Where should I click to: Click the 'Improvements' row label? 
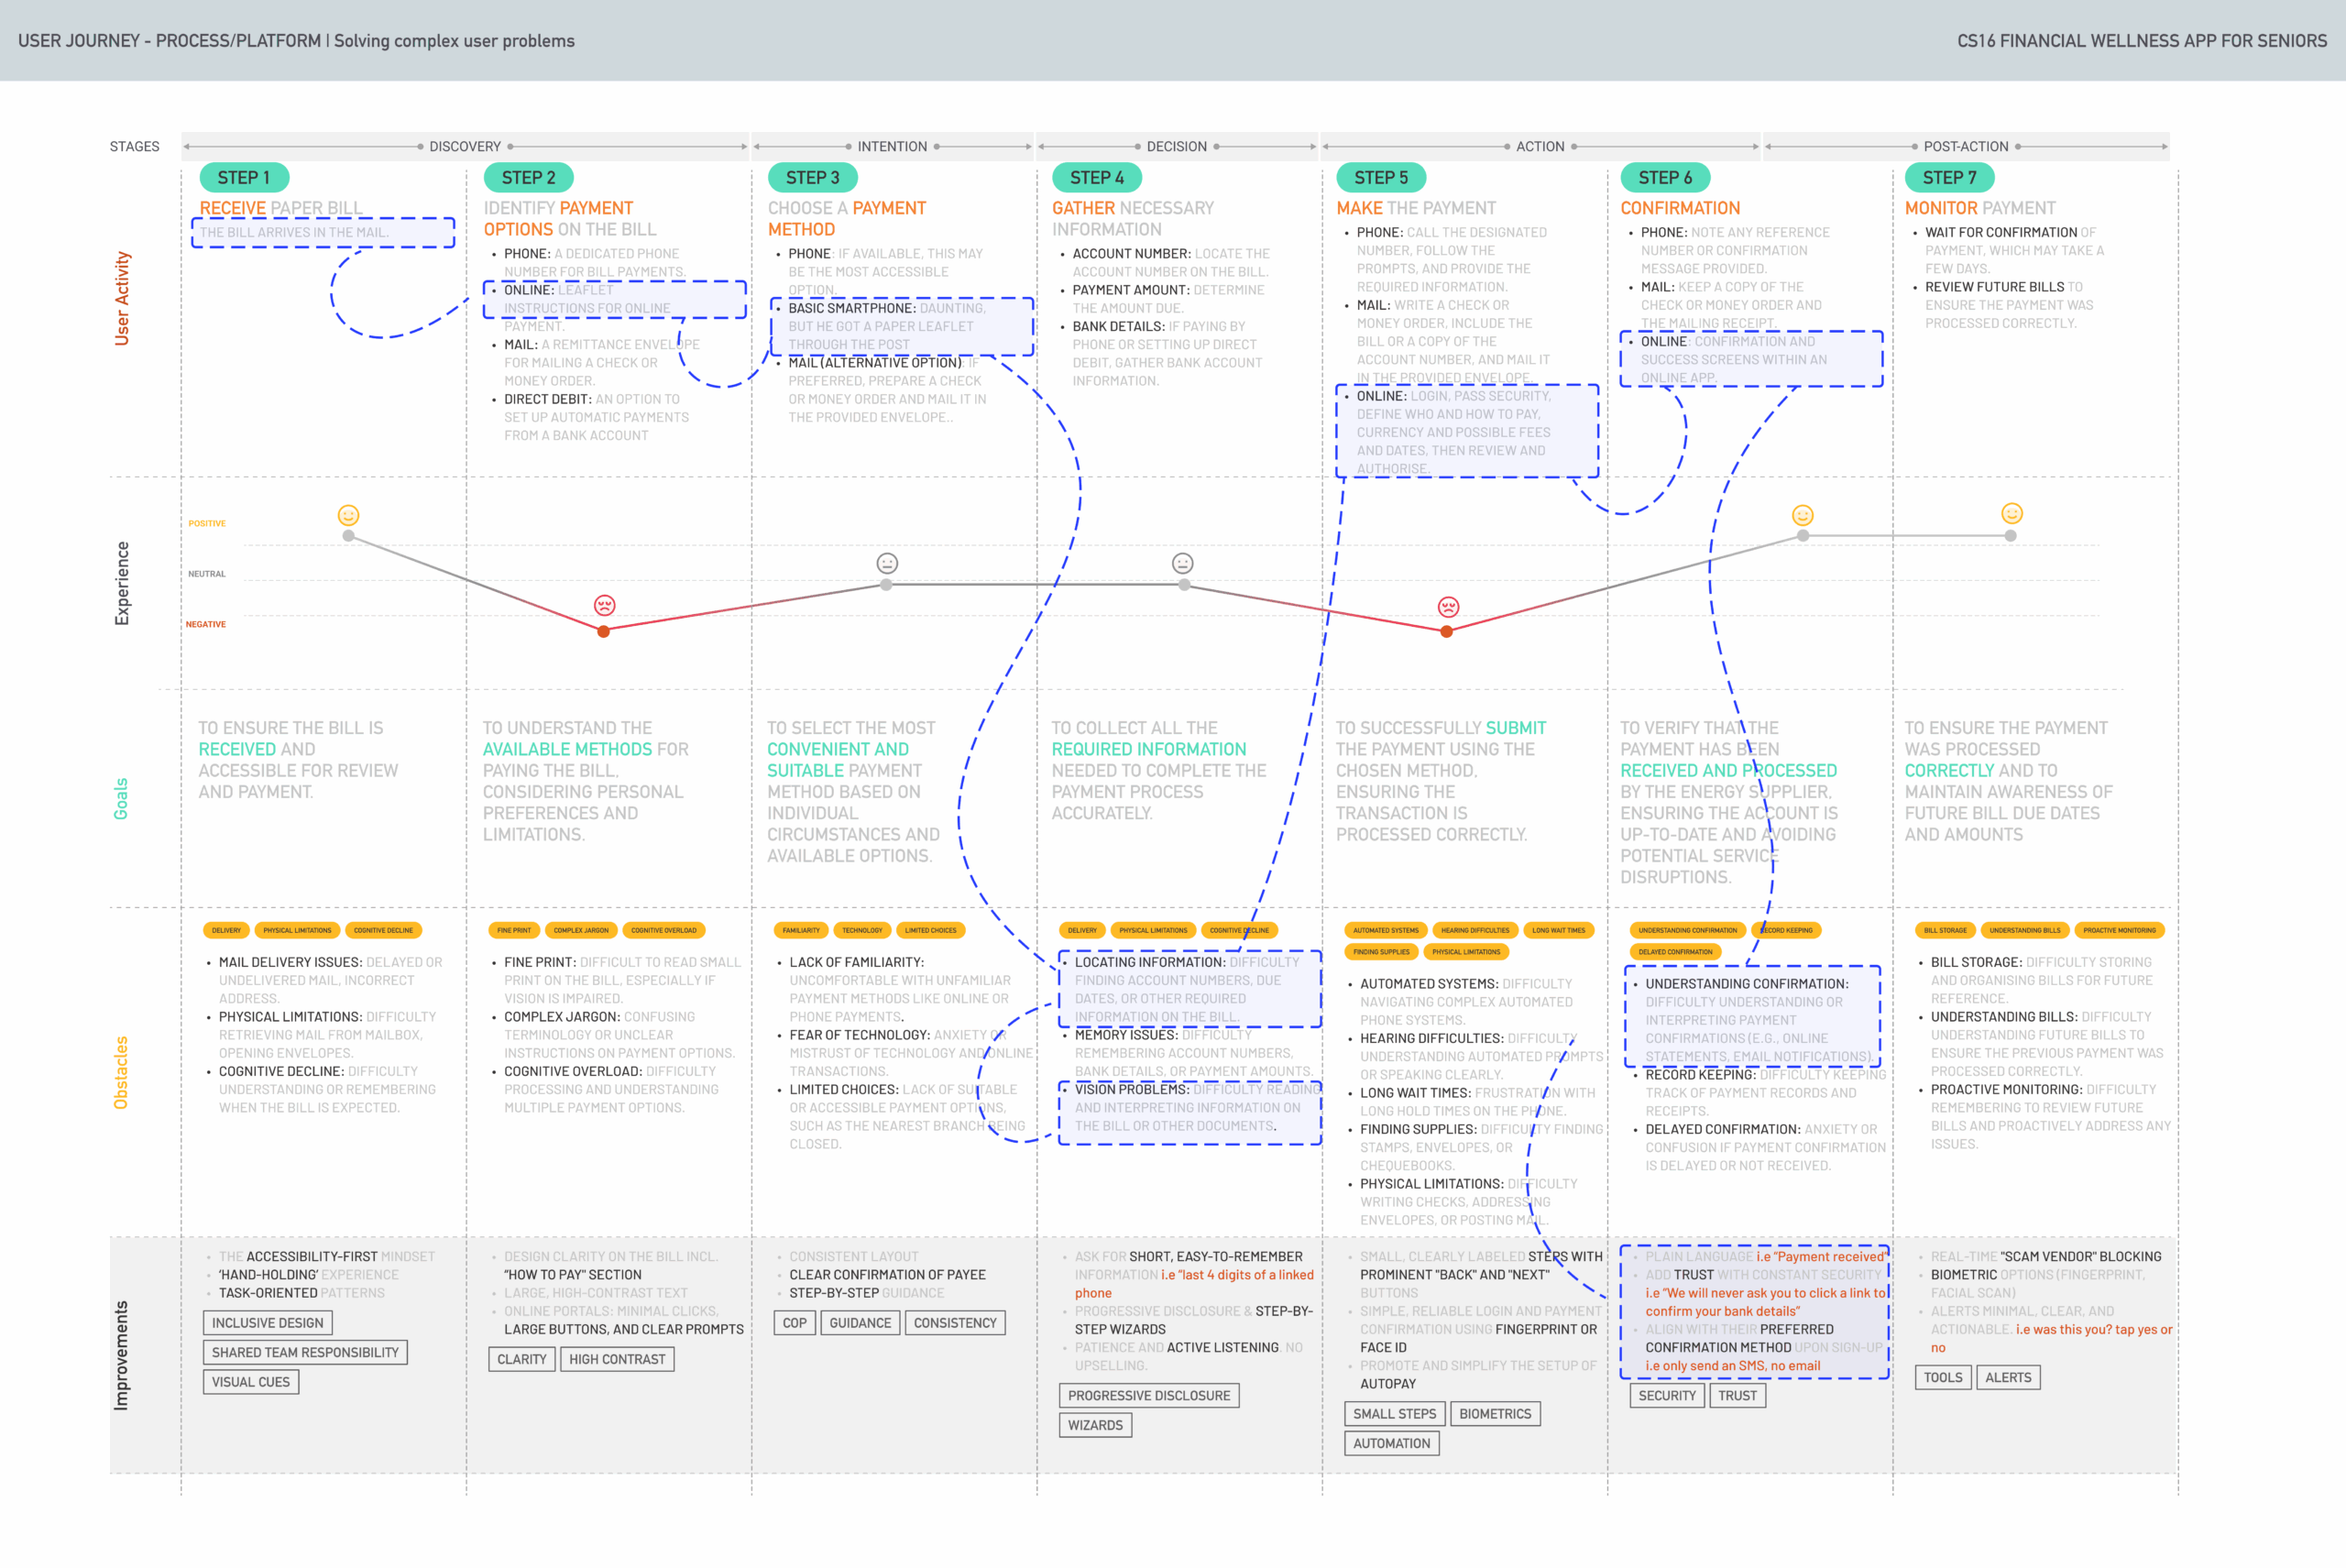(x=122, y=1355)
